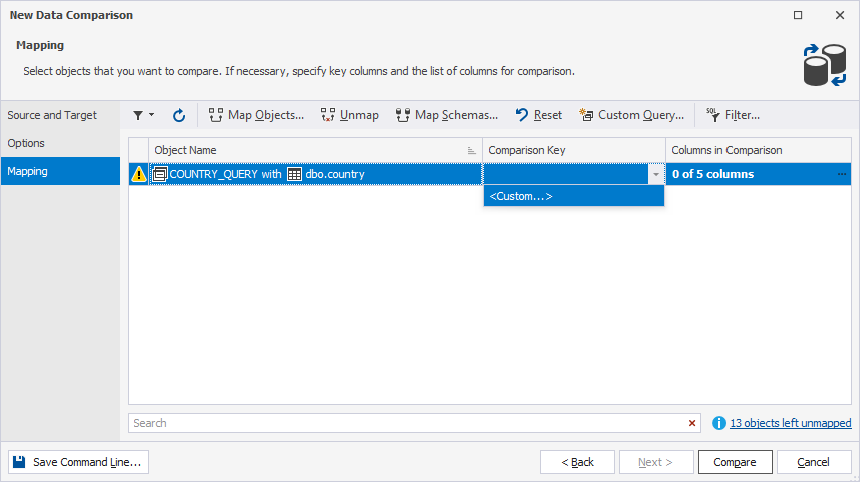Reset the mapping using the Reset button
Viewport: 860px width, 482px height.
click(538, 115)
